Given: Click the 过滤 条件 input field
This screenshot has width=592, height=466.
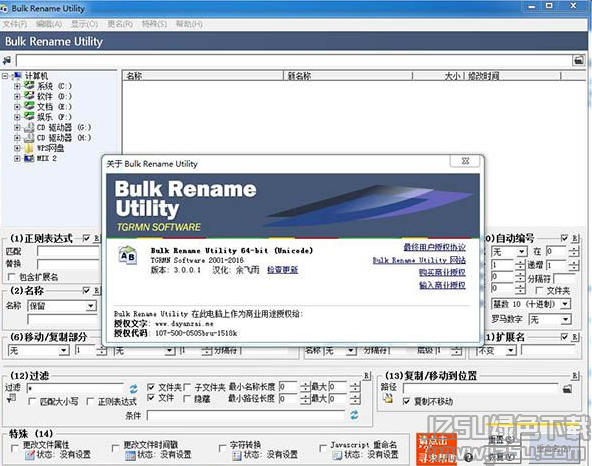Looking at the screenshot, I should click(246, 416).
